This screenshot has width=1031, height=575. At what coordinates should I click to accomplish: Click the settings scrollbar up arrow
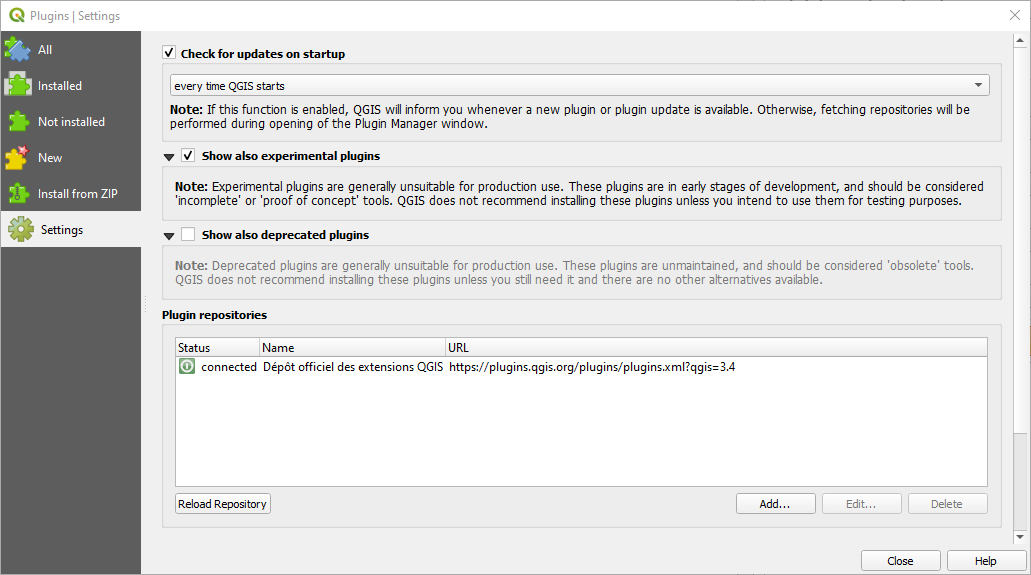pyautogui.click(x=1020, y=41)
